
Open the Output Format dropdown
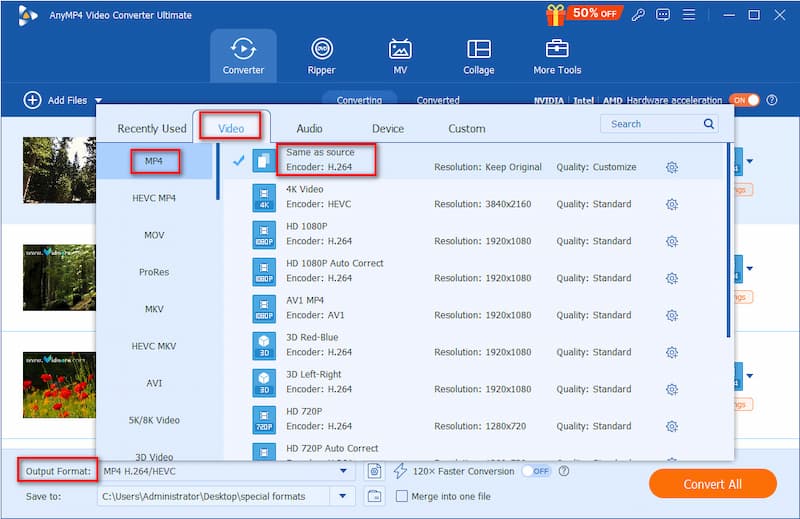point(343,471)
